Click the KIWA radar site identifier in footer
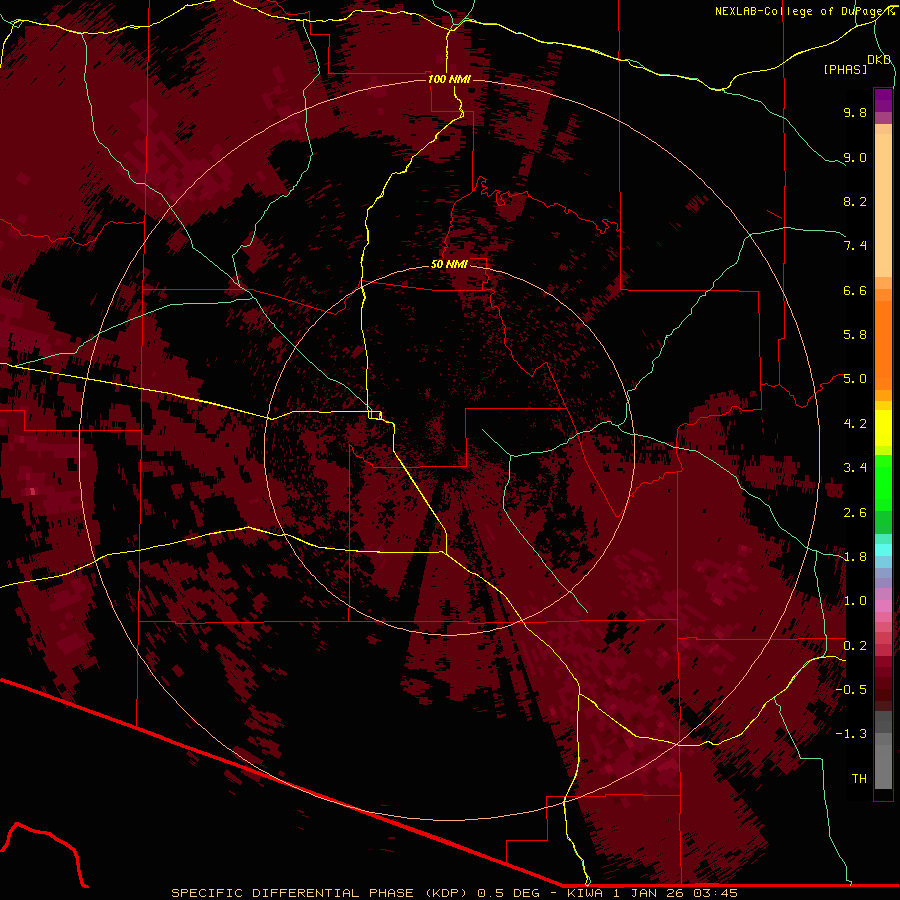This screenshot has width=900, height=900. click(x=586, y=893)
